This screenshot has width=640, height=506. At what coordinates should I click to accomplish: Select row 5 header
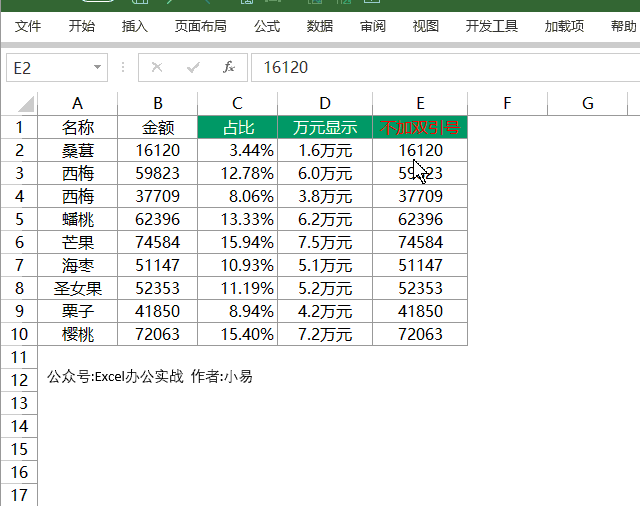[x=19, y=219]
